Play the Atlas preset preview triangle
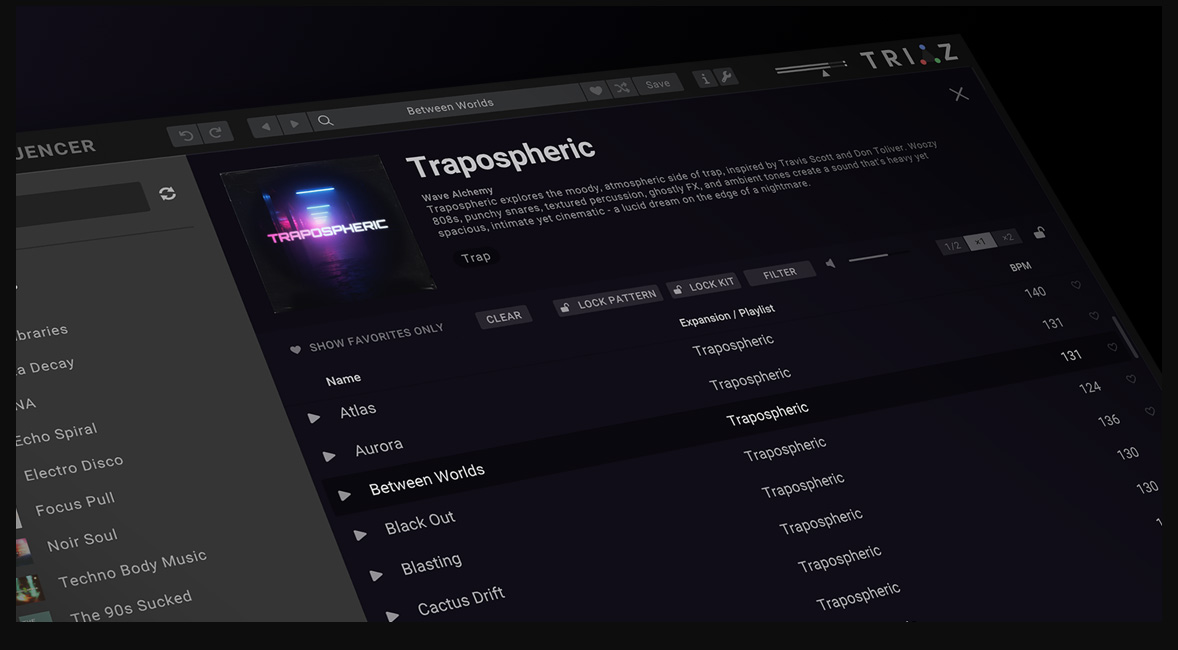The width and height of the screenshot is (1178, 650). tap(314, 418)
